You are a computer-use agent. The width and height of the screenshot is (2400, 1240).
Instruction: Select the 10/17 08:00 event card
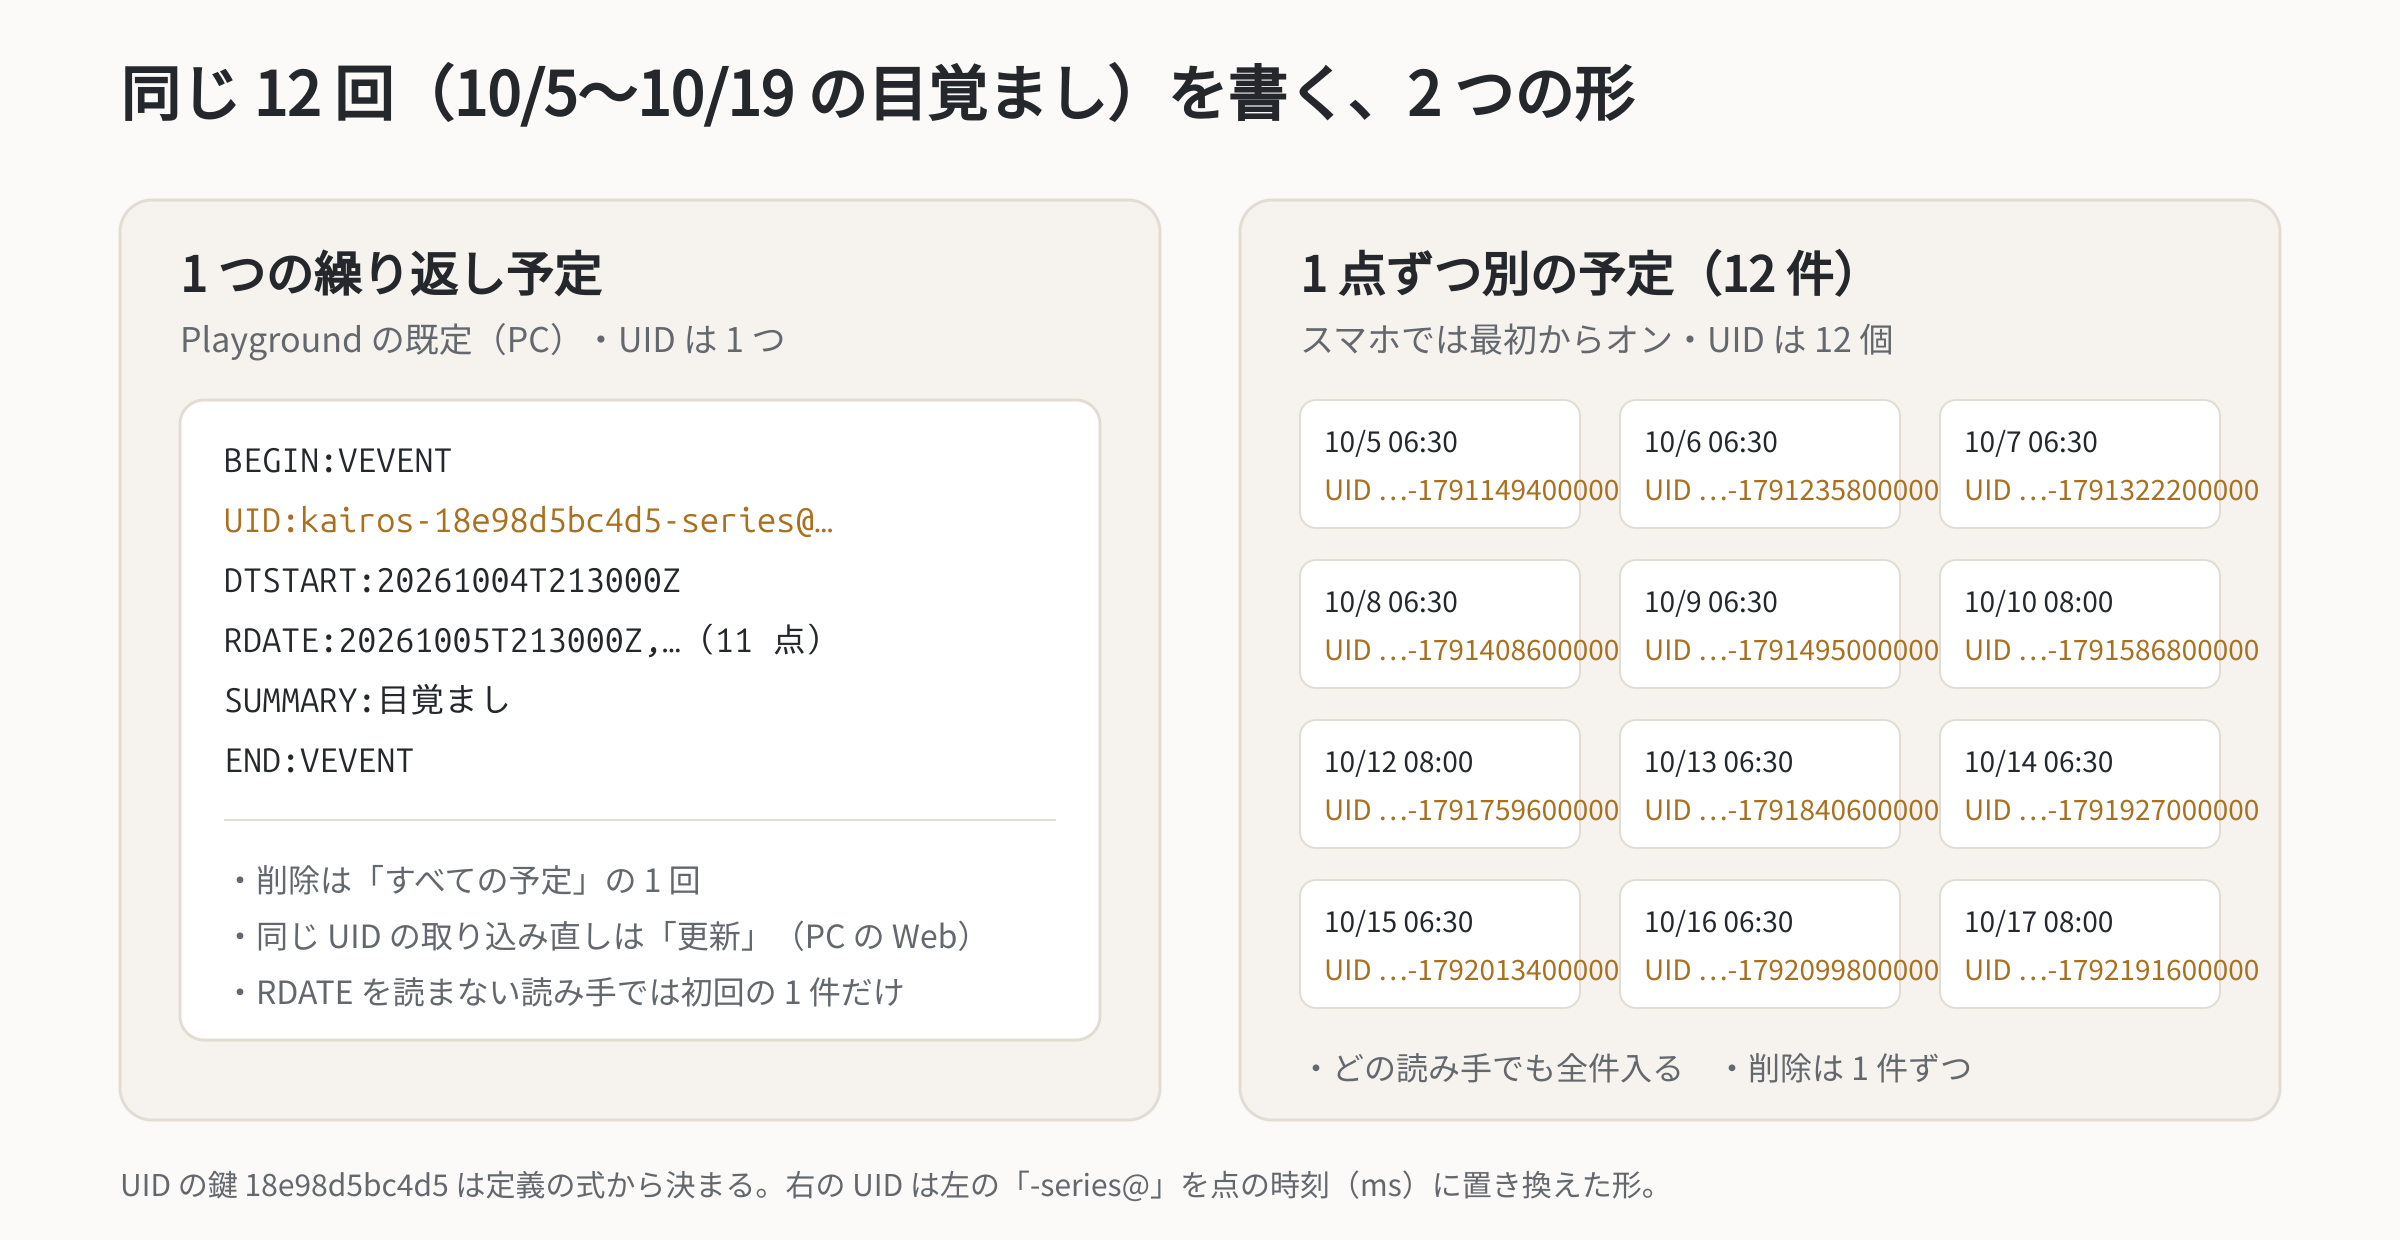[x=2080, y=944]
